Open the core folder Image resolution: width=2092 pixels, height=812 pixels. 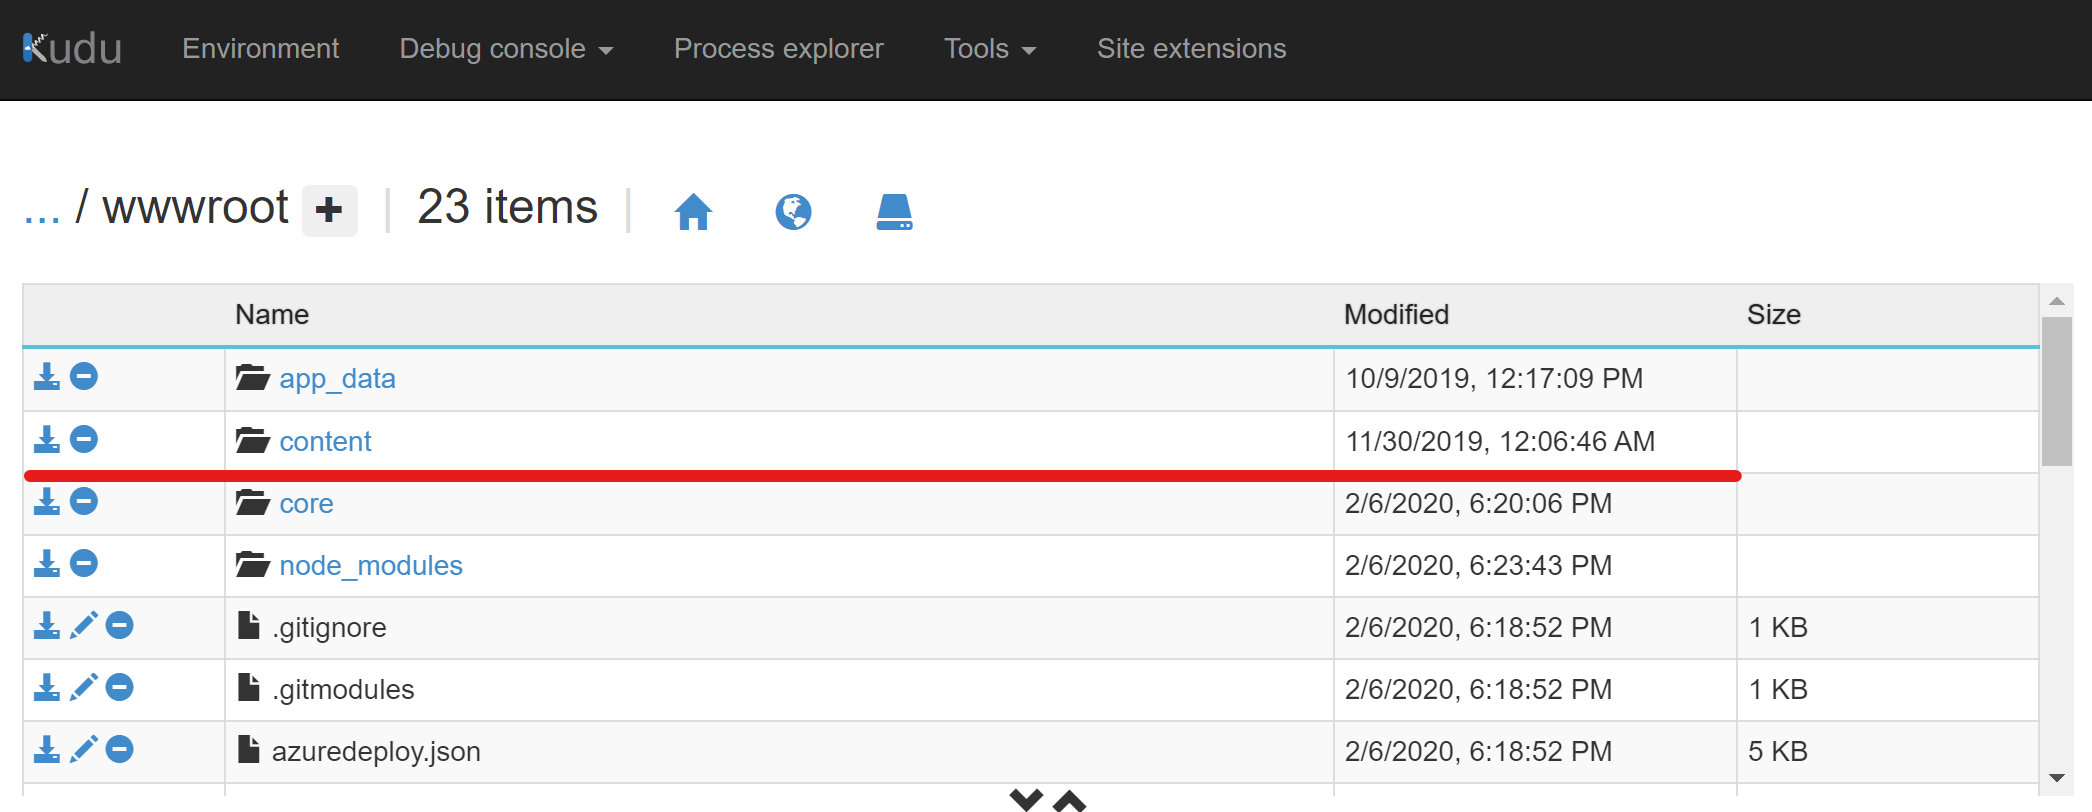coord(306,503)
